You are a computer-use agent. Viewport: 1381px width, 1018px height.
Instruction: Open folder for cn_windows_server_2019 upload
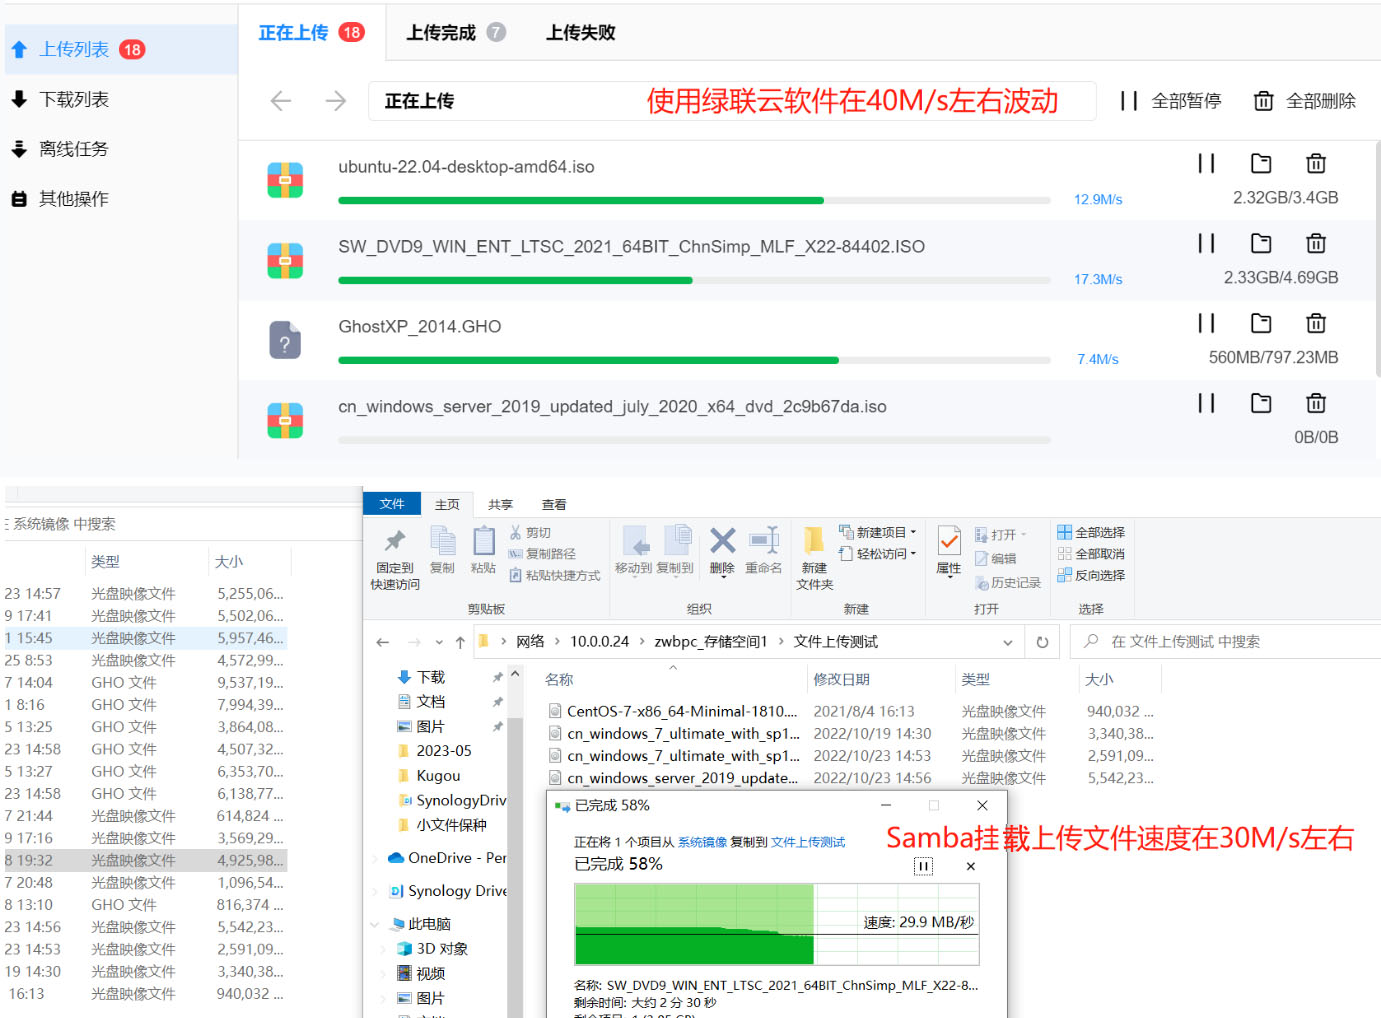click(x=1261, y=403)
